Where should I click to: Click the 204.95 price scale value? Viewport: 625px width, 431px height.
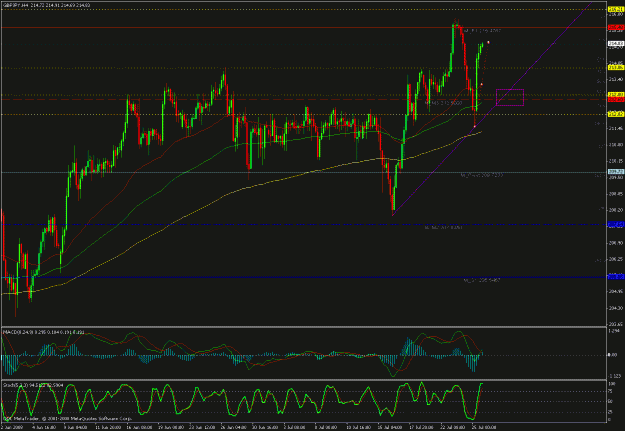[x=616, y=292]
